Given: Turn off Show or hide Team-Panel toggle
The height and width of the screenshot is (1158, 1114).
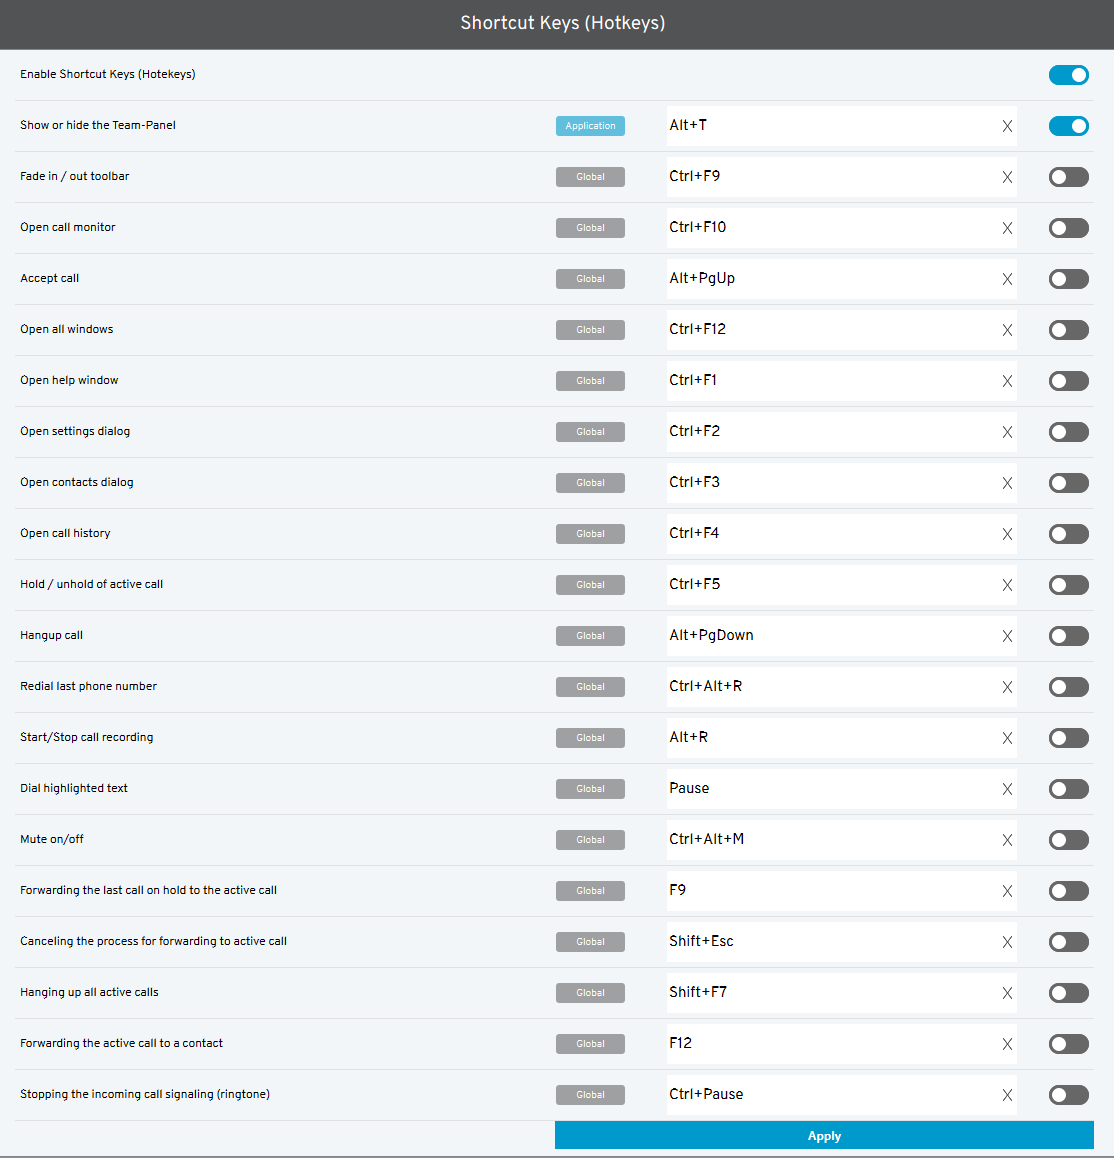Looking at the screenshot, I should (1068, 126).
